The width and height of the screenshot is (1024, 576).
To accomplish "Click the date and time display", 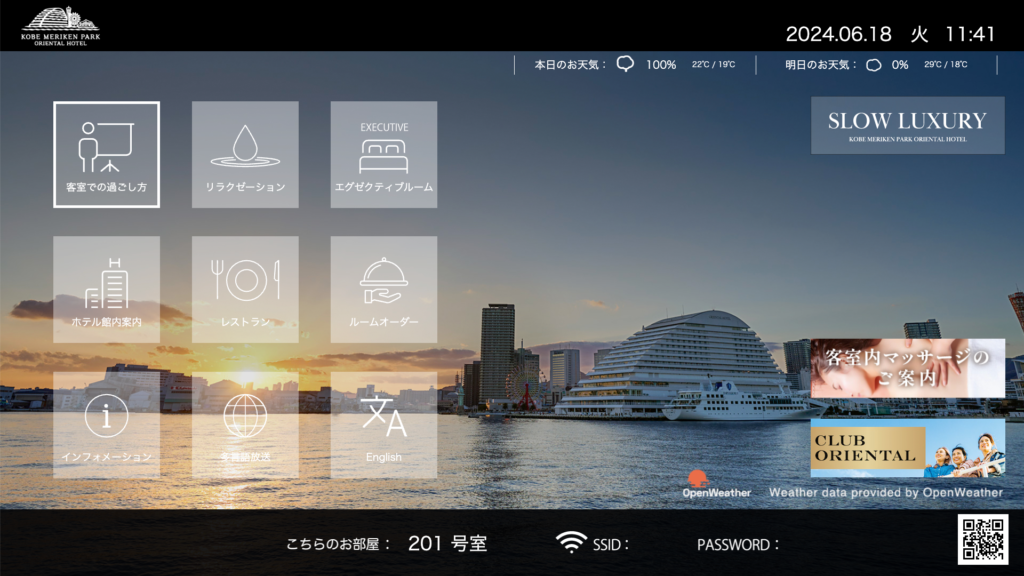I will pyautogui.click(x=889, y=34).
